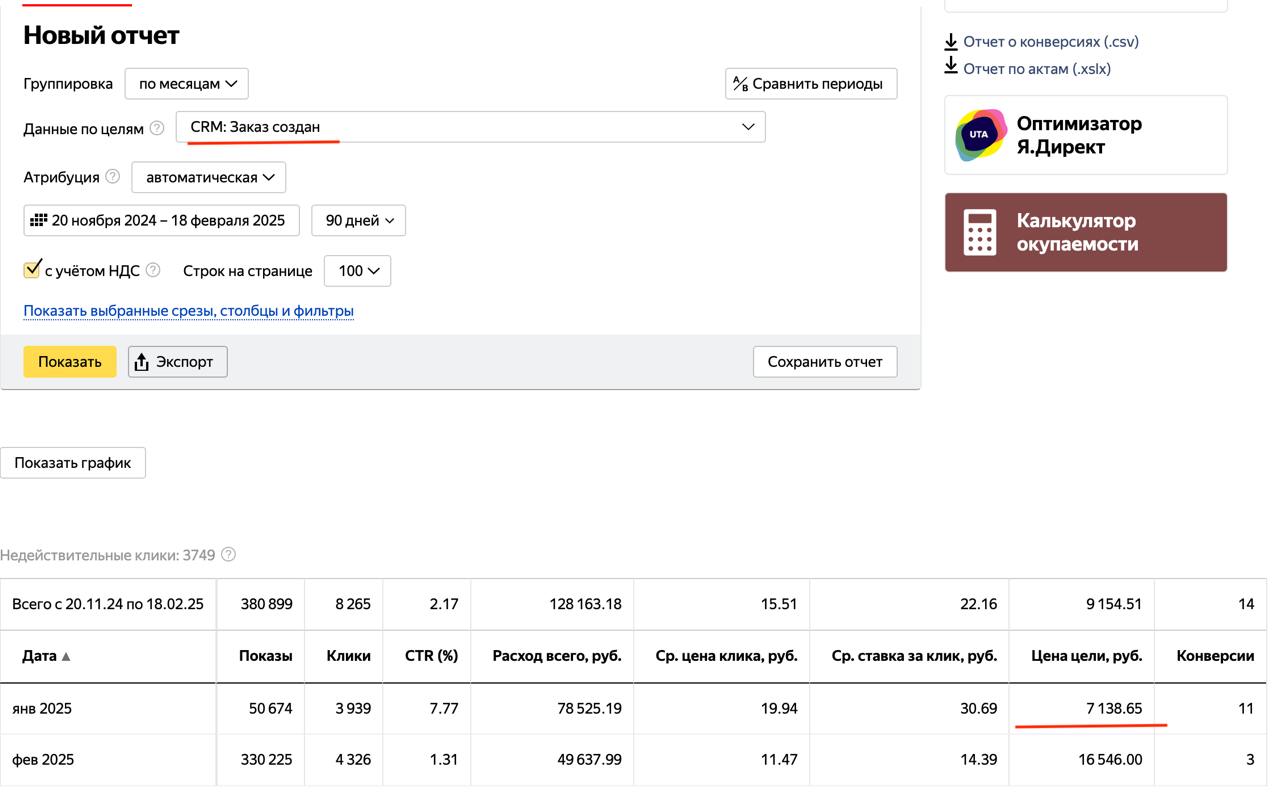Click the Ср. ставка за клик, руб. header
Viewport: 1280px width, 795px height.
click(x=914, y=656)
